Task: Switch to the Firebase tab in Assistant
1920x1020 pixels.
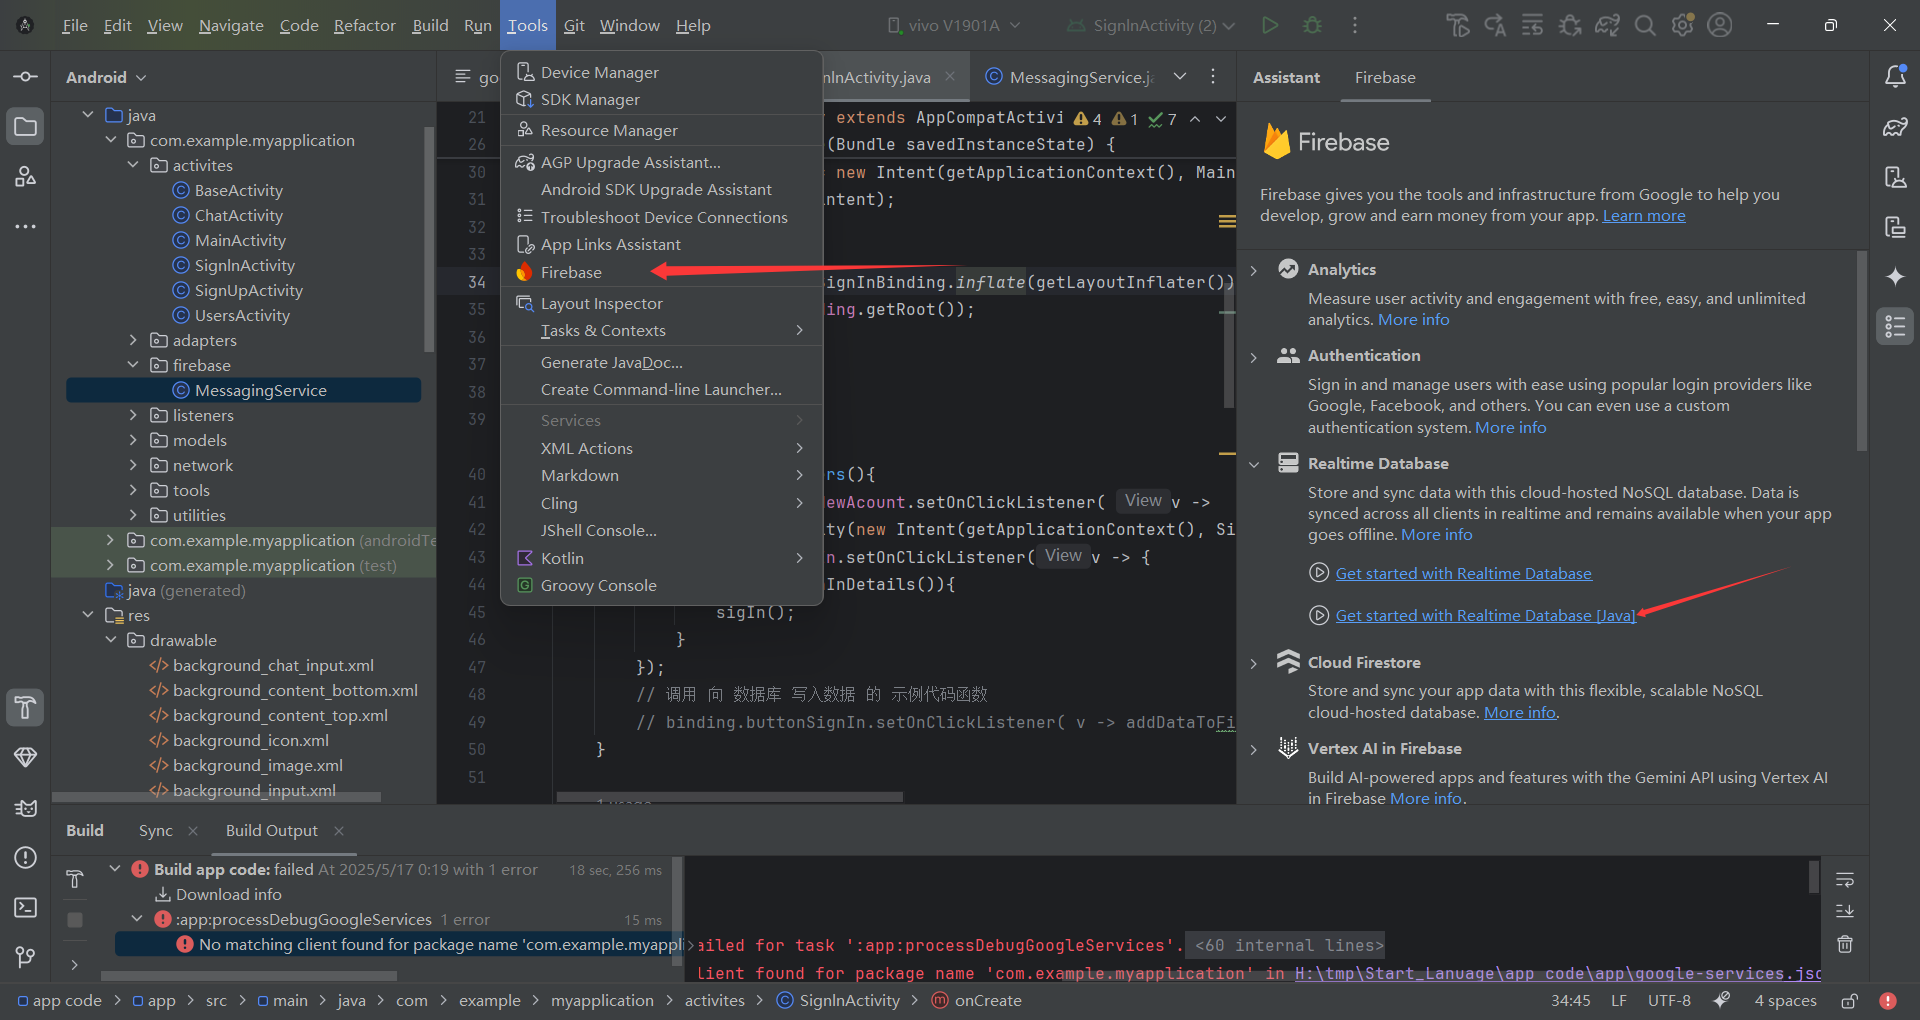Action: (x=1385, y=77)
